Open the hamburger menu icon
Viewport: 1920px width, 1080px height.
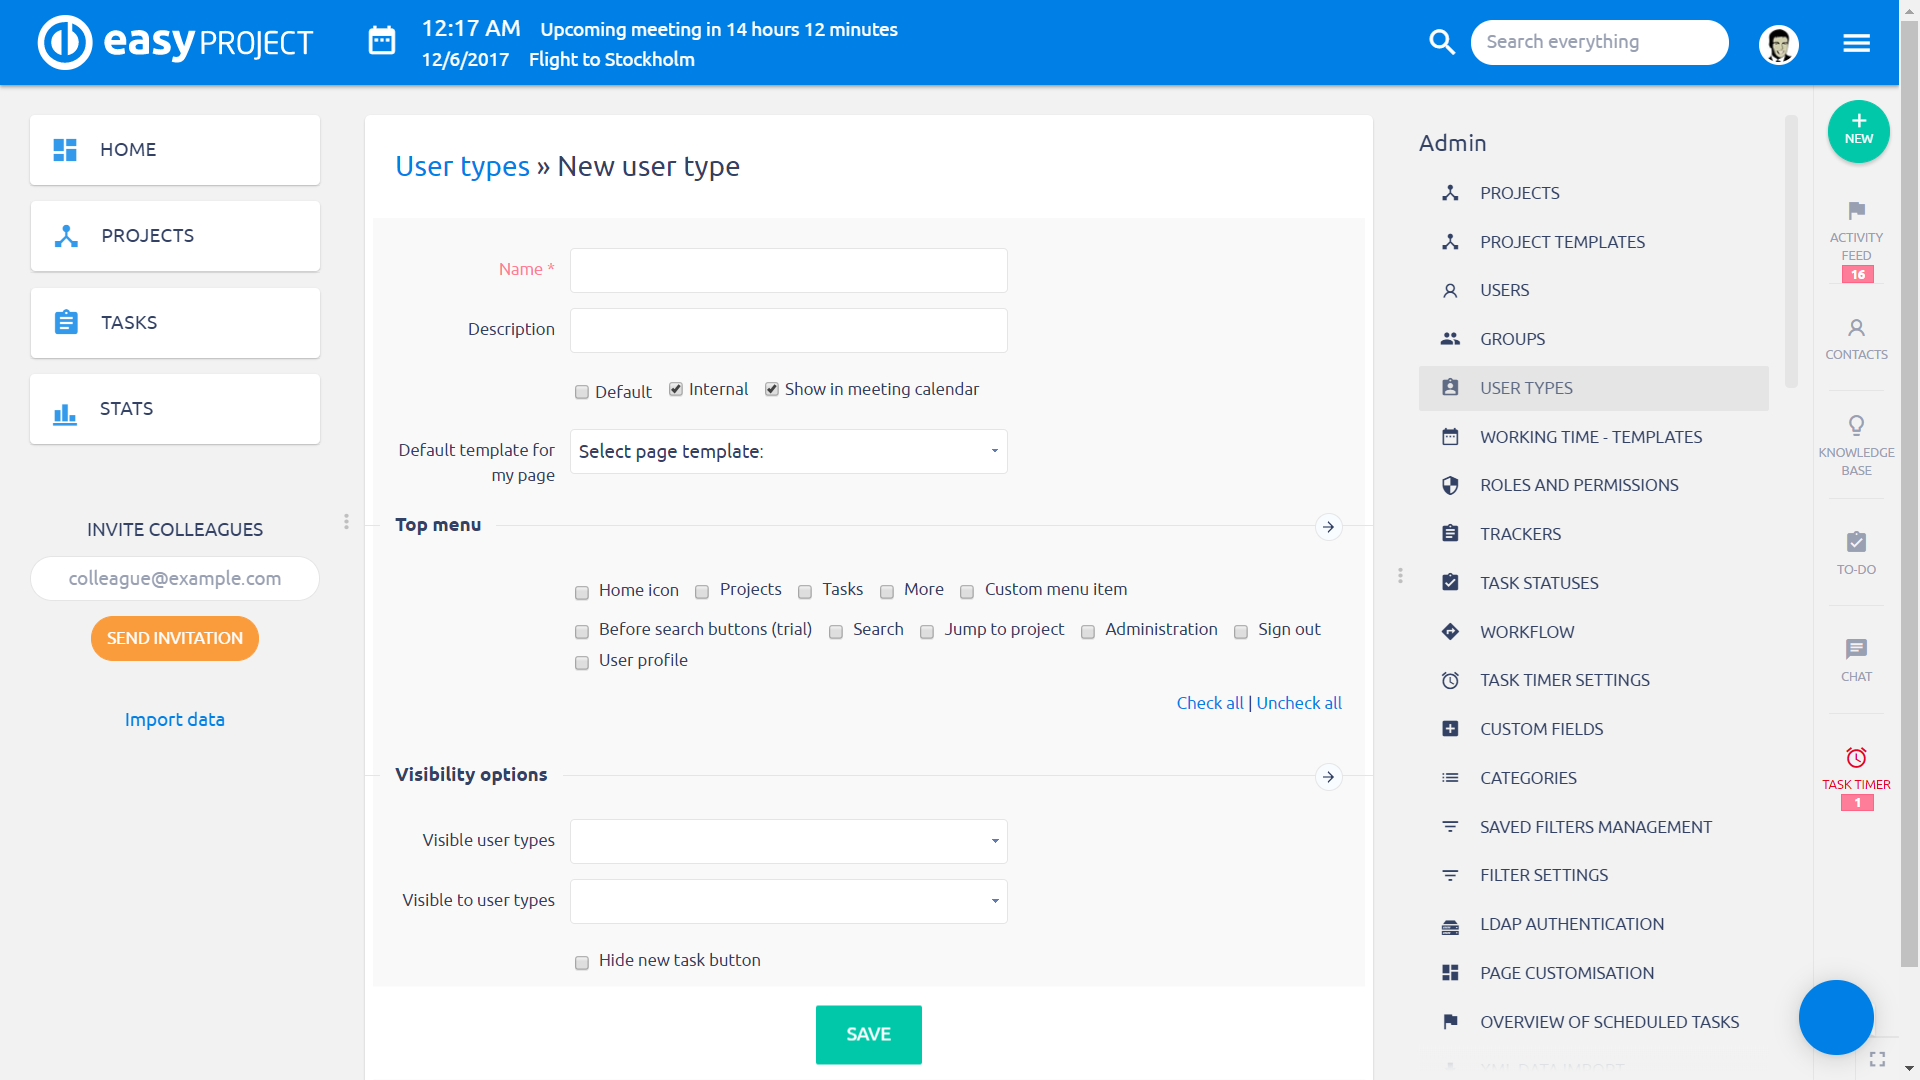(x=1856, y=43)
